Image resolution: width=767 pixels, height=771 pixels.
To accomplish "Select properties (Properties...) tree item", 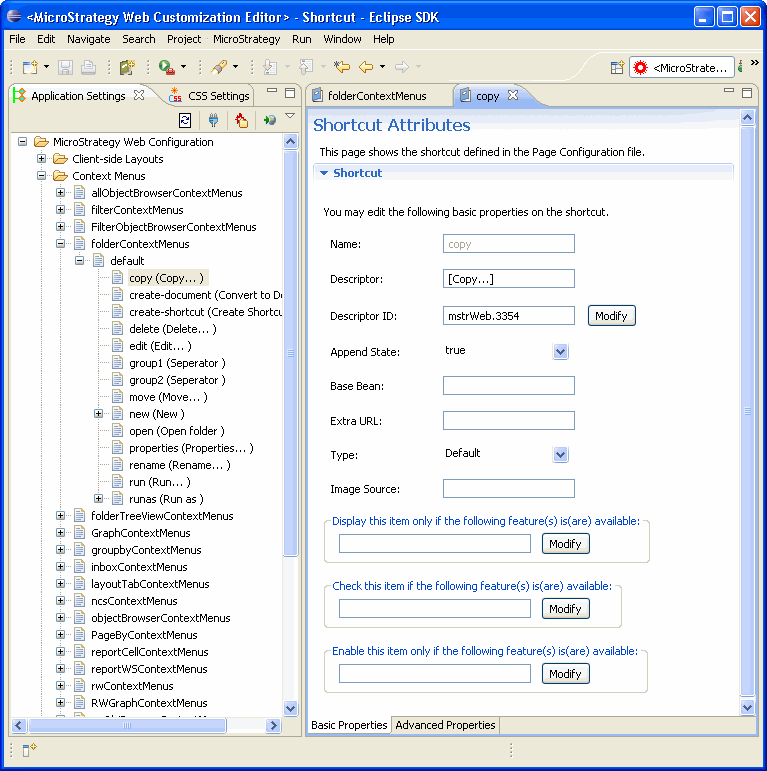I will point(191,448).
